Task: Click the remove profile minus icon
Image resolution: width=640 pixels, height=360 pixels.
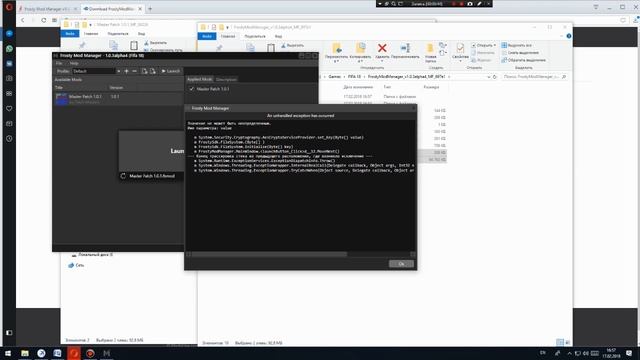Action: pyautogui.click(x=134, y=71)
